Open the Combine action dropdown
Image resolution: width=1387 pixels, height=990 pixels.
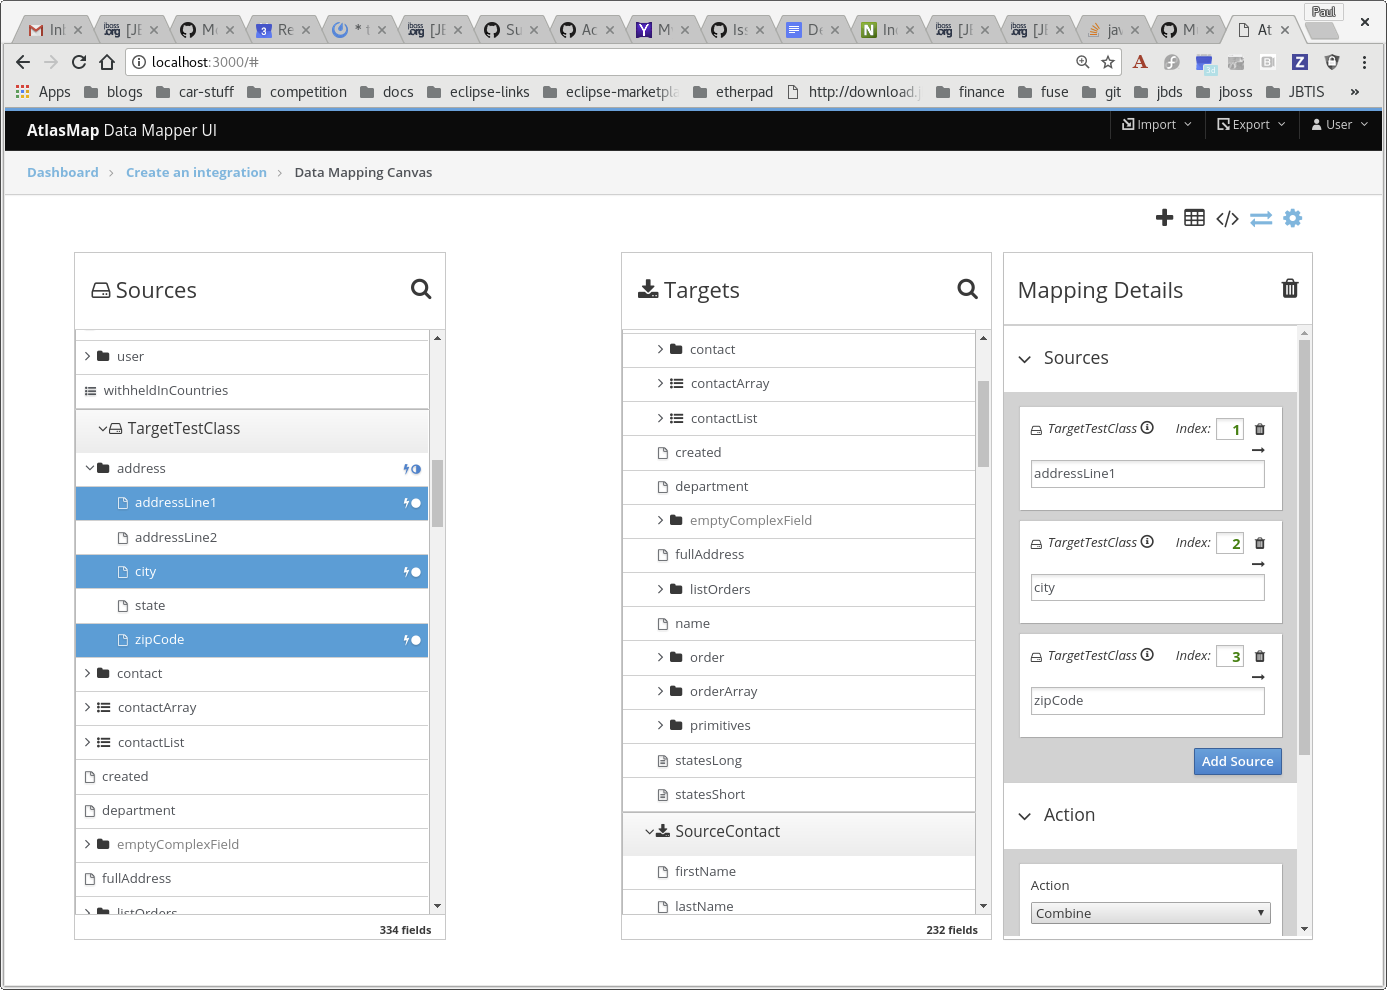coord(1149,912)
